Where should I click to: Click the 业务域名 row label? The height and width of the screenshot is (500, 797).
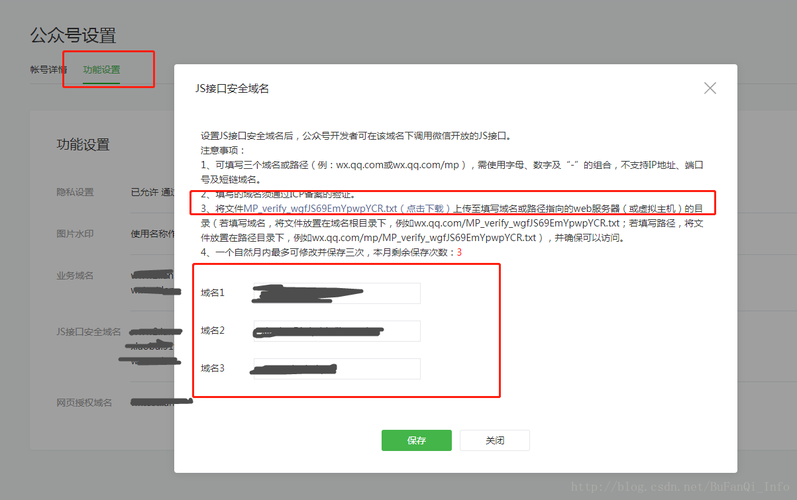click(75, 275)
